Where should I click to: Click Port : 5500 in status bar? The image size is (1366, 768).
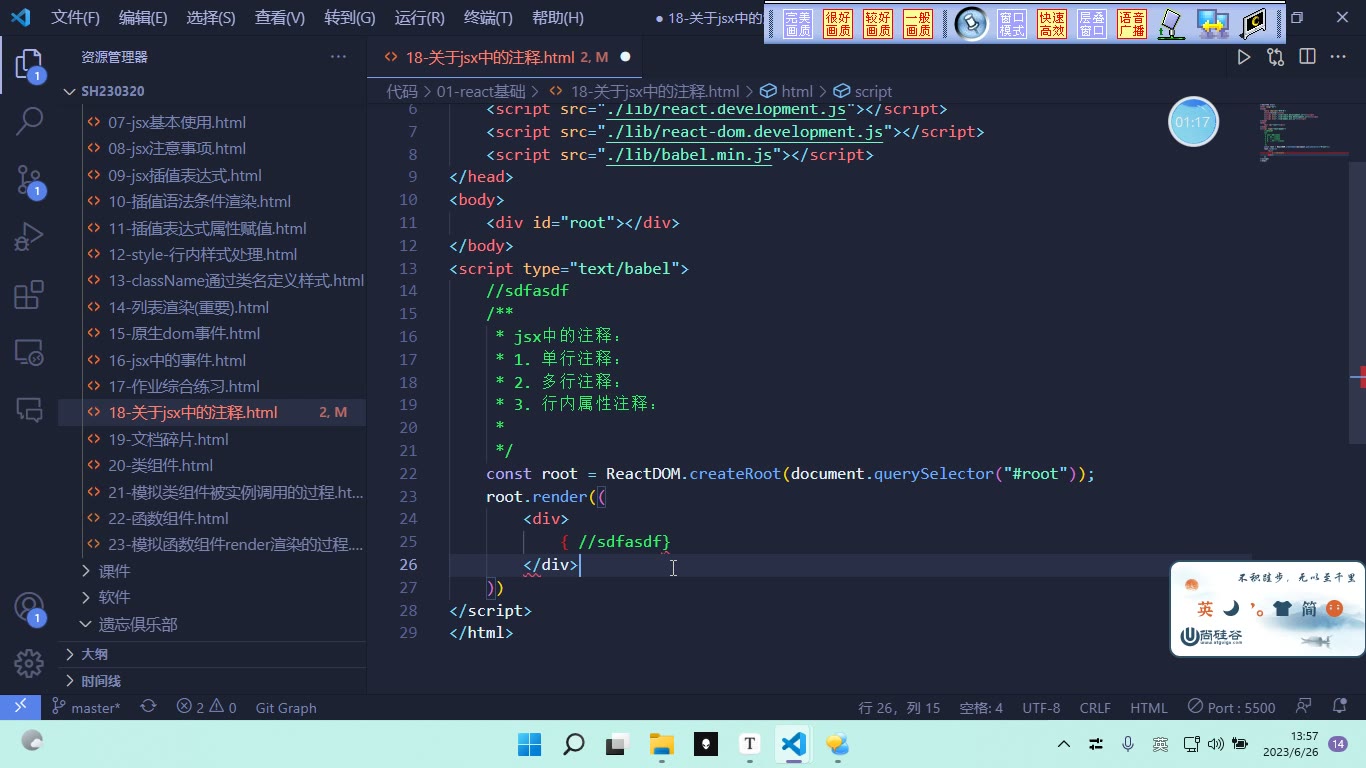pos(1231,707)
